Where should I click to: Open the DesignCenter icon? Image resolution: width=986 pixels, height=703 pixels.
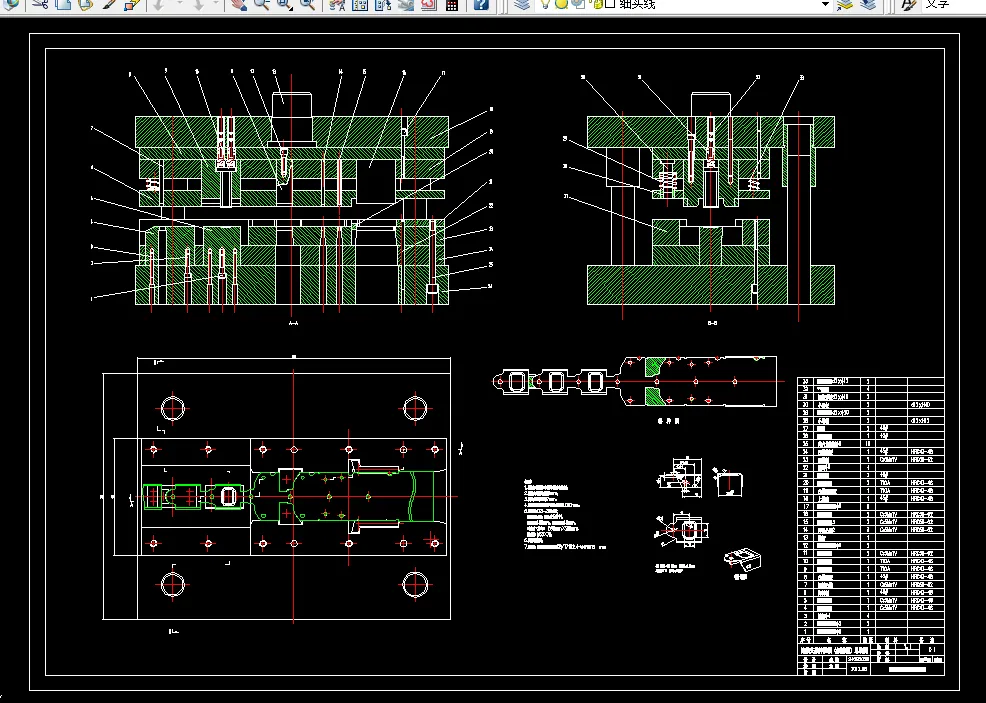[x=360, y=4]
